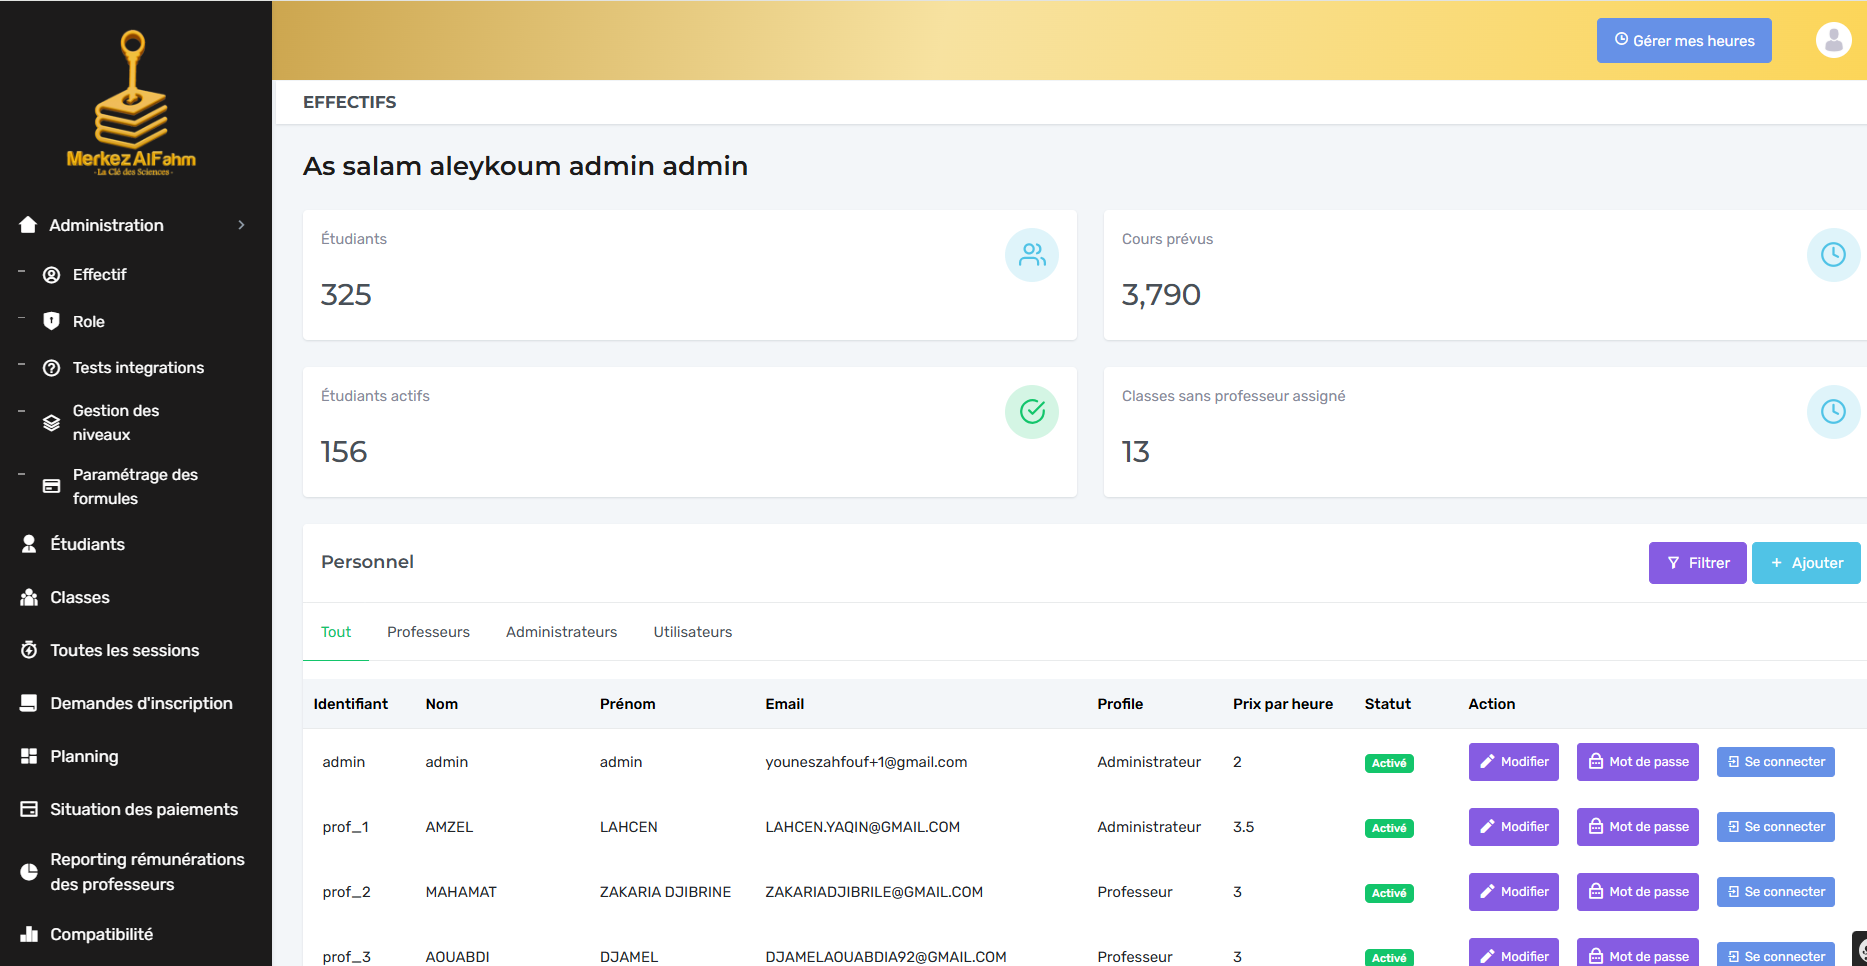Click the Gérer mes heures button
Viewport: 1867px width, 966px height.
[x=1684, y=40]
